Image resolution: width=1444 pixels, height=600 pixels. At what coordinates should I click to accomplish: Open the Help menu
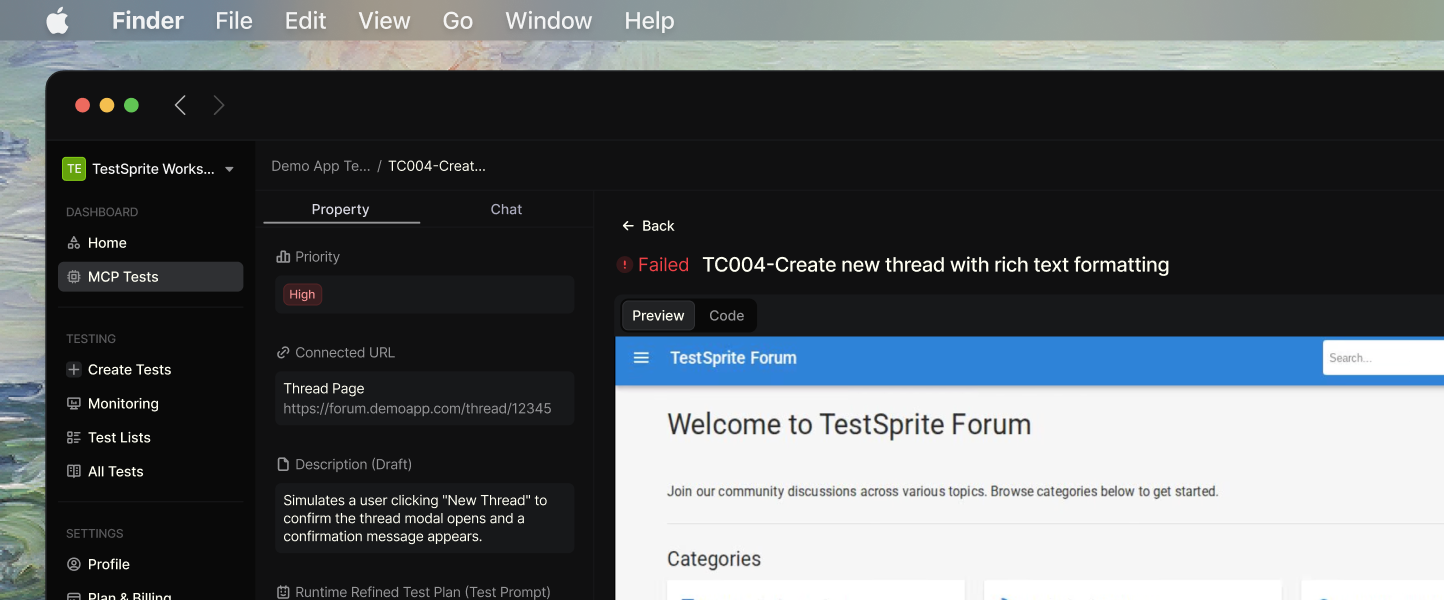(649, 20)
